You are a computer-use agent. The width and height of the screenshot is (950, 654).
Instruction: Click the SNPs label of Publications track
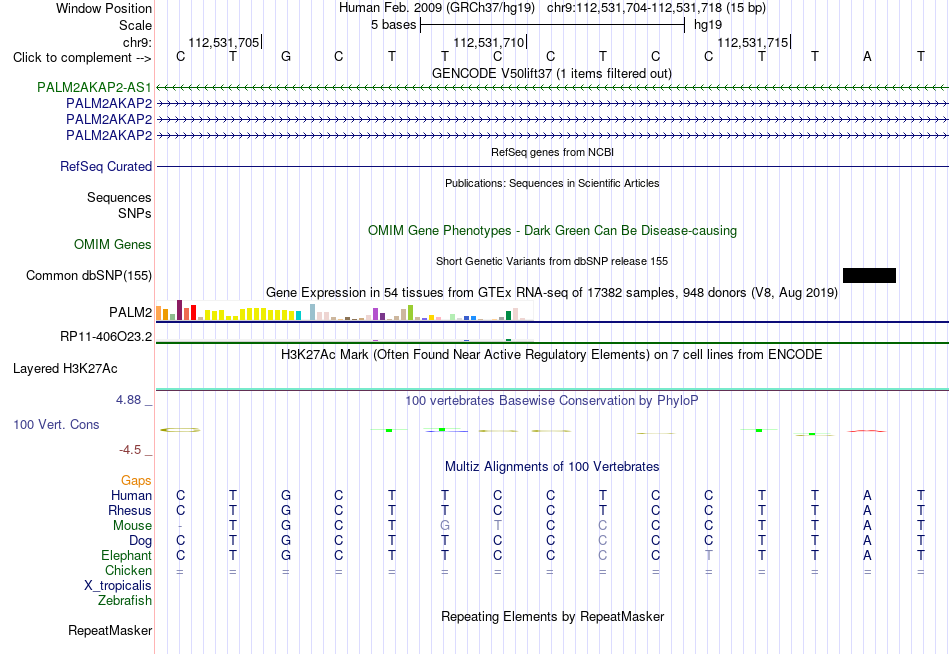click(135, 213)
